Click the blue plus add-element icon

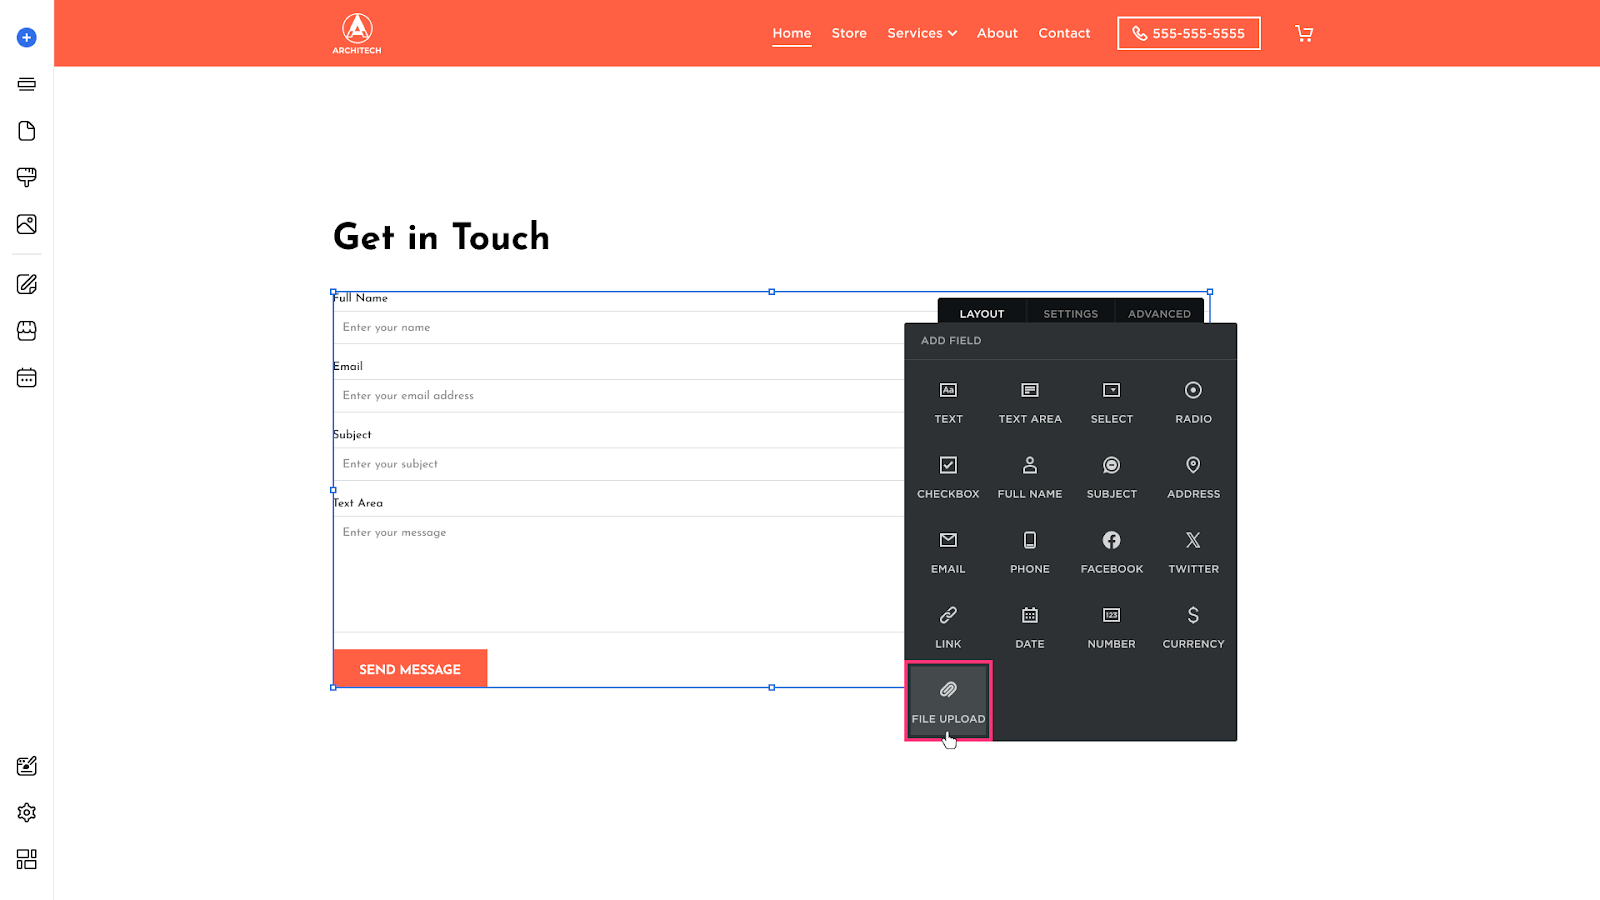[x=27, y=38]
